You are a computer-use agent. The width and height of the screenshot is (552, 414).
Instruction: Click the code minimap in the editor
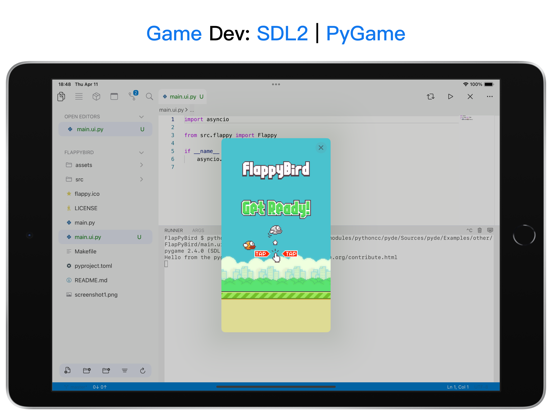point(466,118)
